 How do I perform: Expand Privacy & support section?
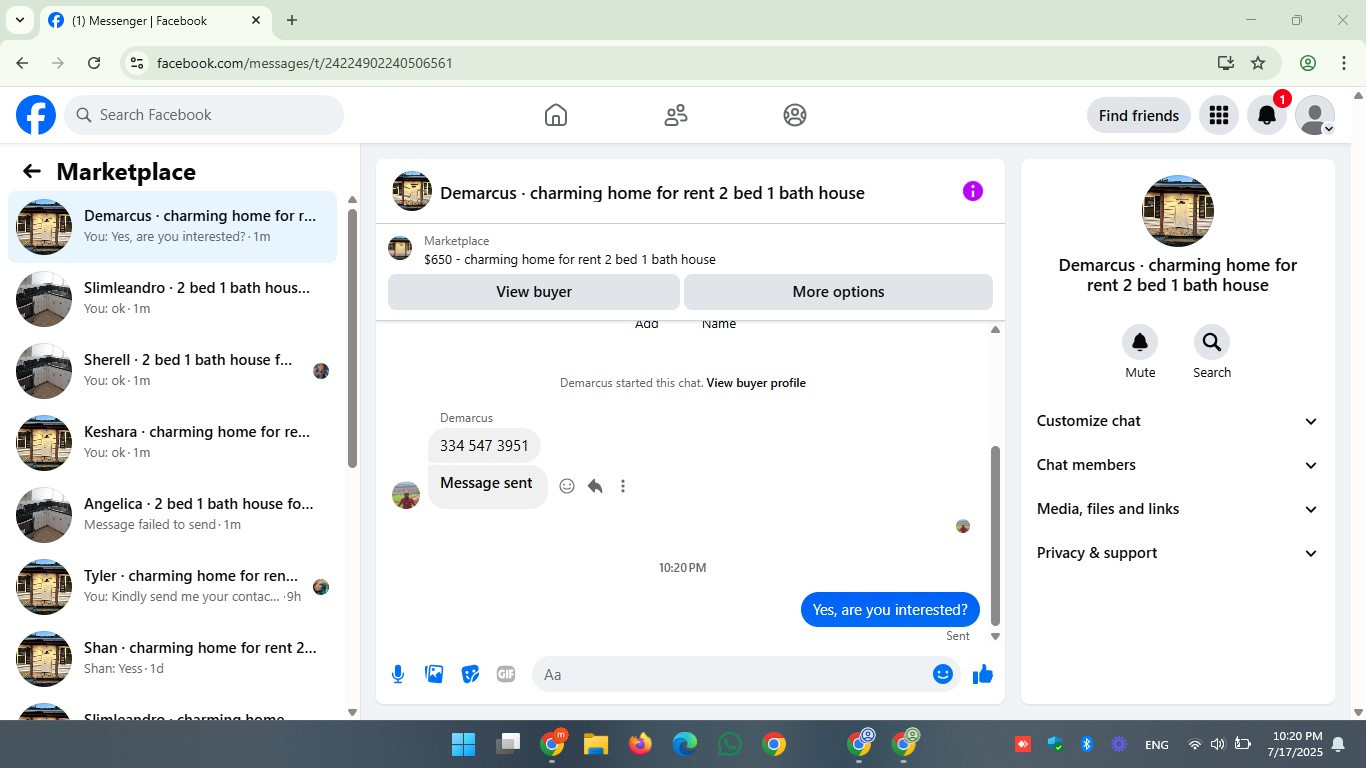[x=1178, y=553]
